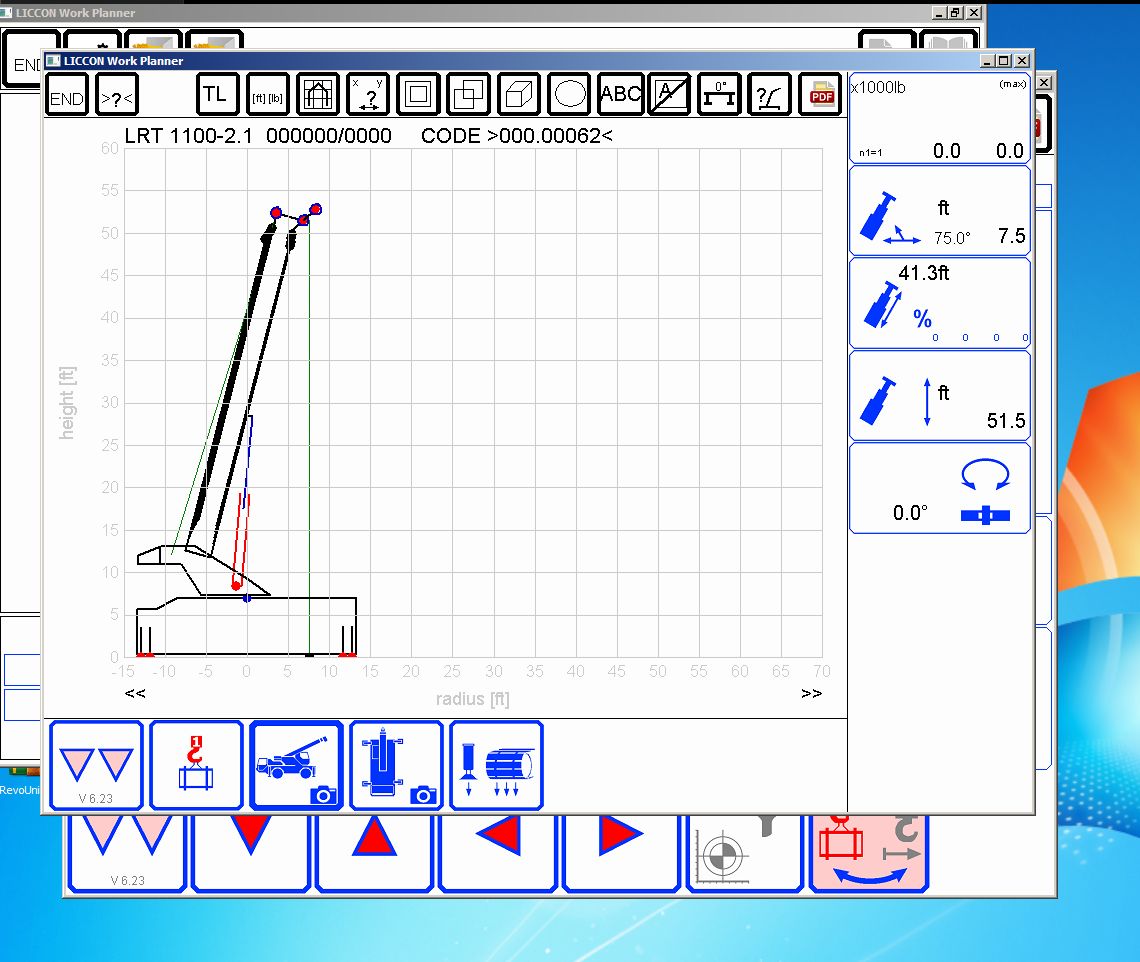Screen dimensions: 1140x962
Task: Select the ABC text tool
Action: pos(620,95)
